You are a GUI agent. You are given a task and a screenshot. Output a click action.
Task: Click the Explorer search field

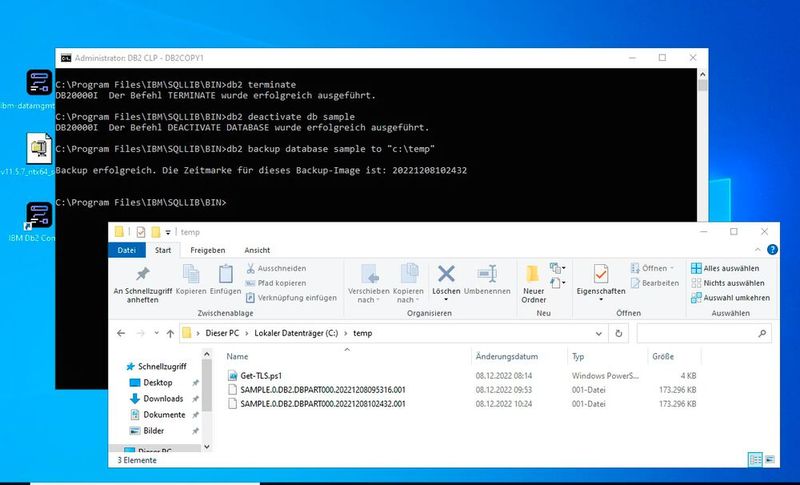704,334
